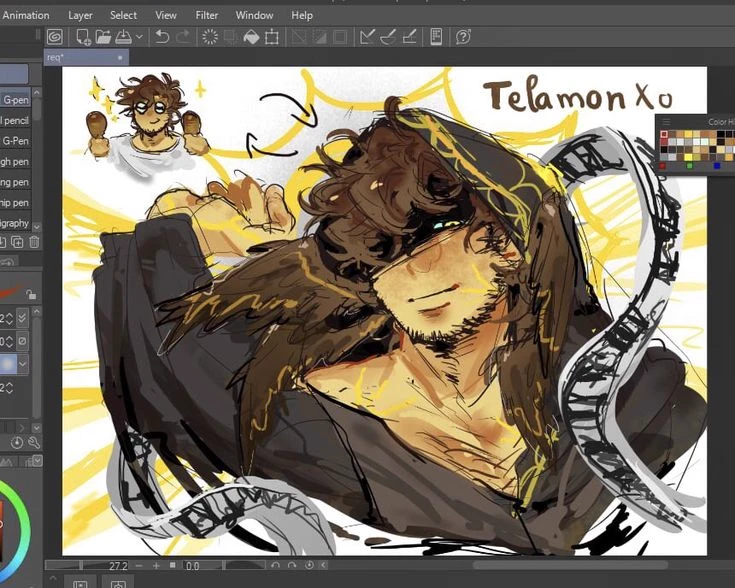This screenshot has height=588, width=735.
Task: Click the Deselect toolbar icon
Action: 299,37
